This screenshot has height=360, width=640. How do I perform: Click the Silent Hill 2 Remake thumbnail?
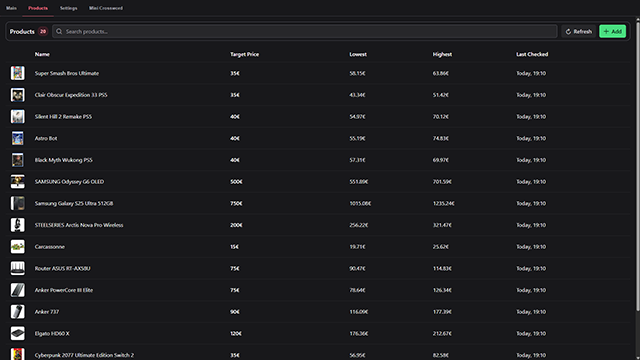18,116
